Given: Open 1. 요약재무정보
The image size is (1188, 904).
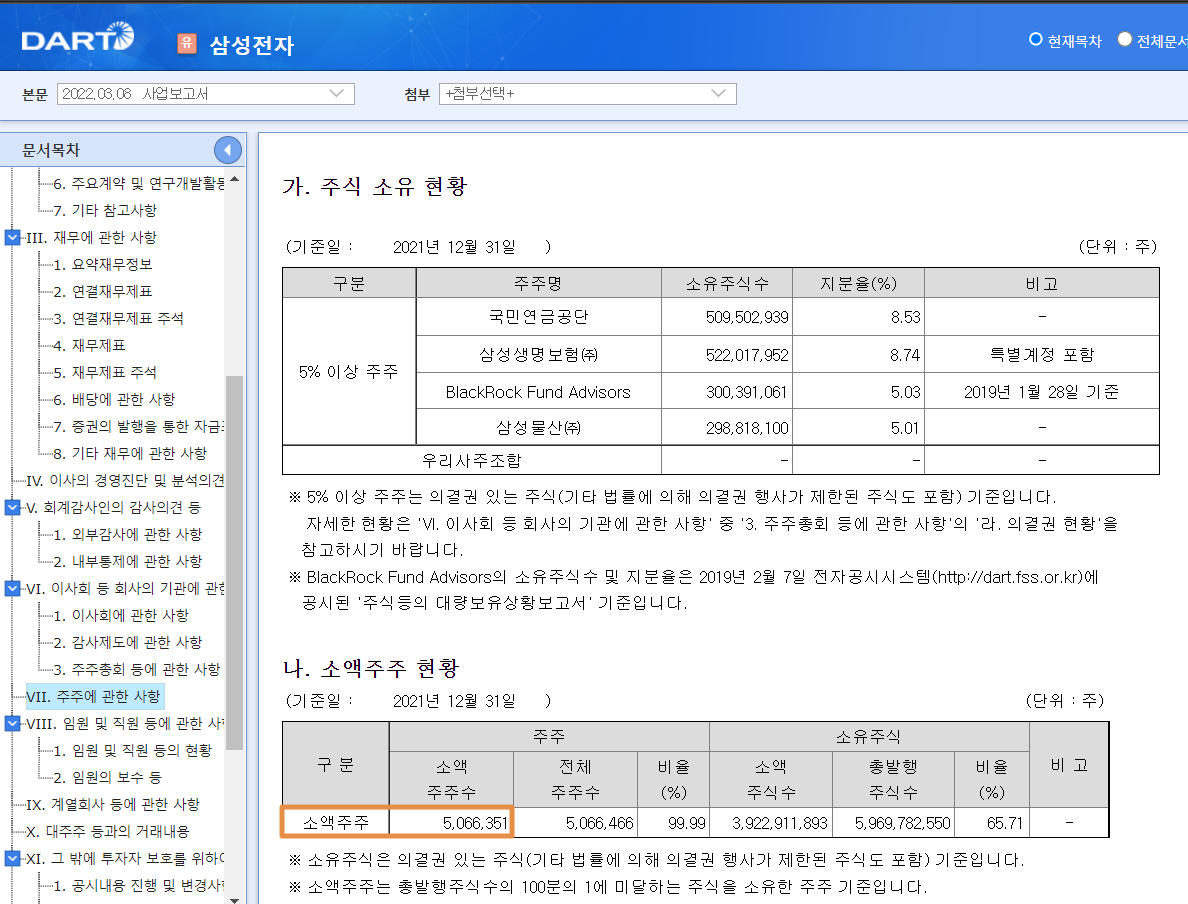Looking at the screenshot, I should (102, 264).
